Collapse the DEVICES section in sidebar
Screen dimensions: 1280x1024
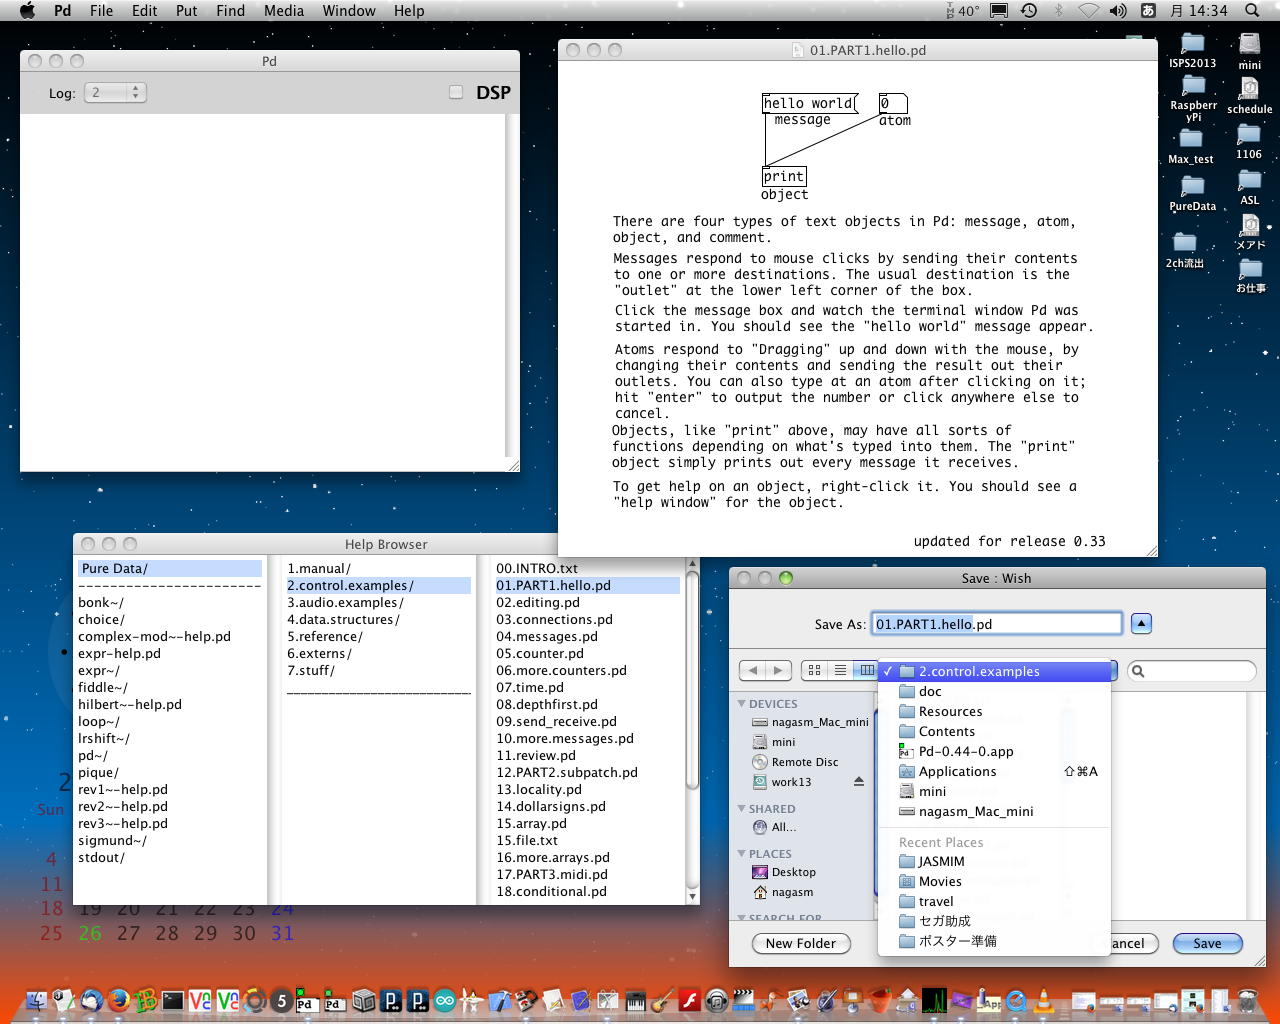tap(741, 704)
